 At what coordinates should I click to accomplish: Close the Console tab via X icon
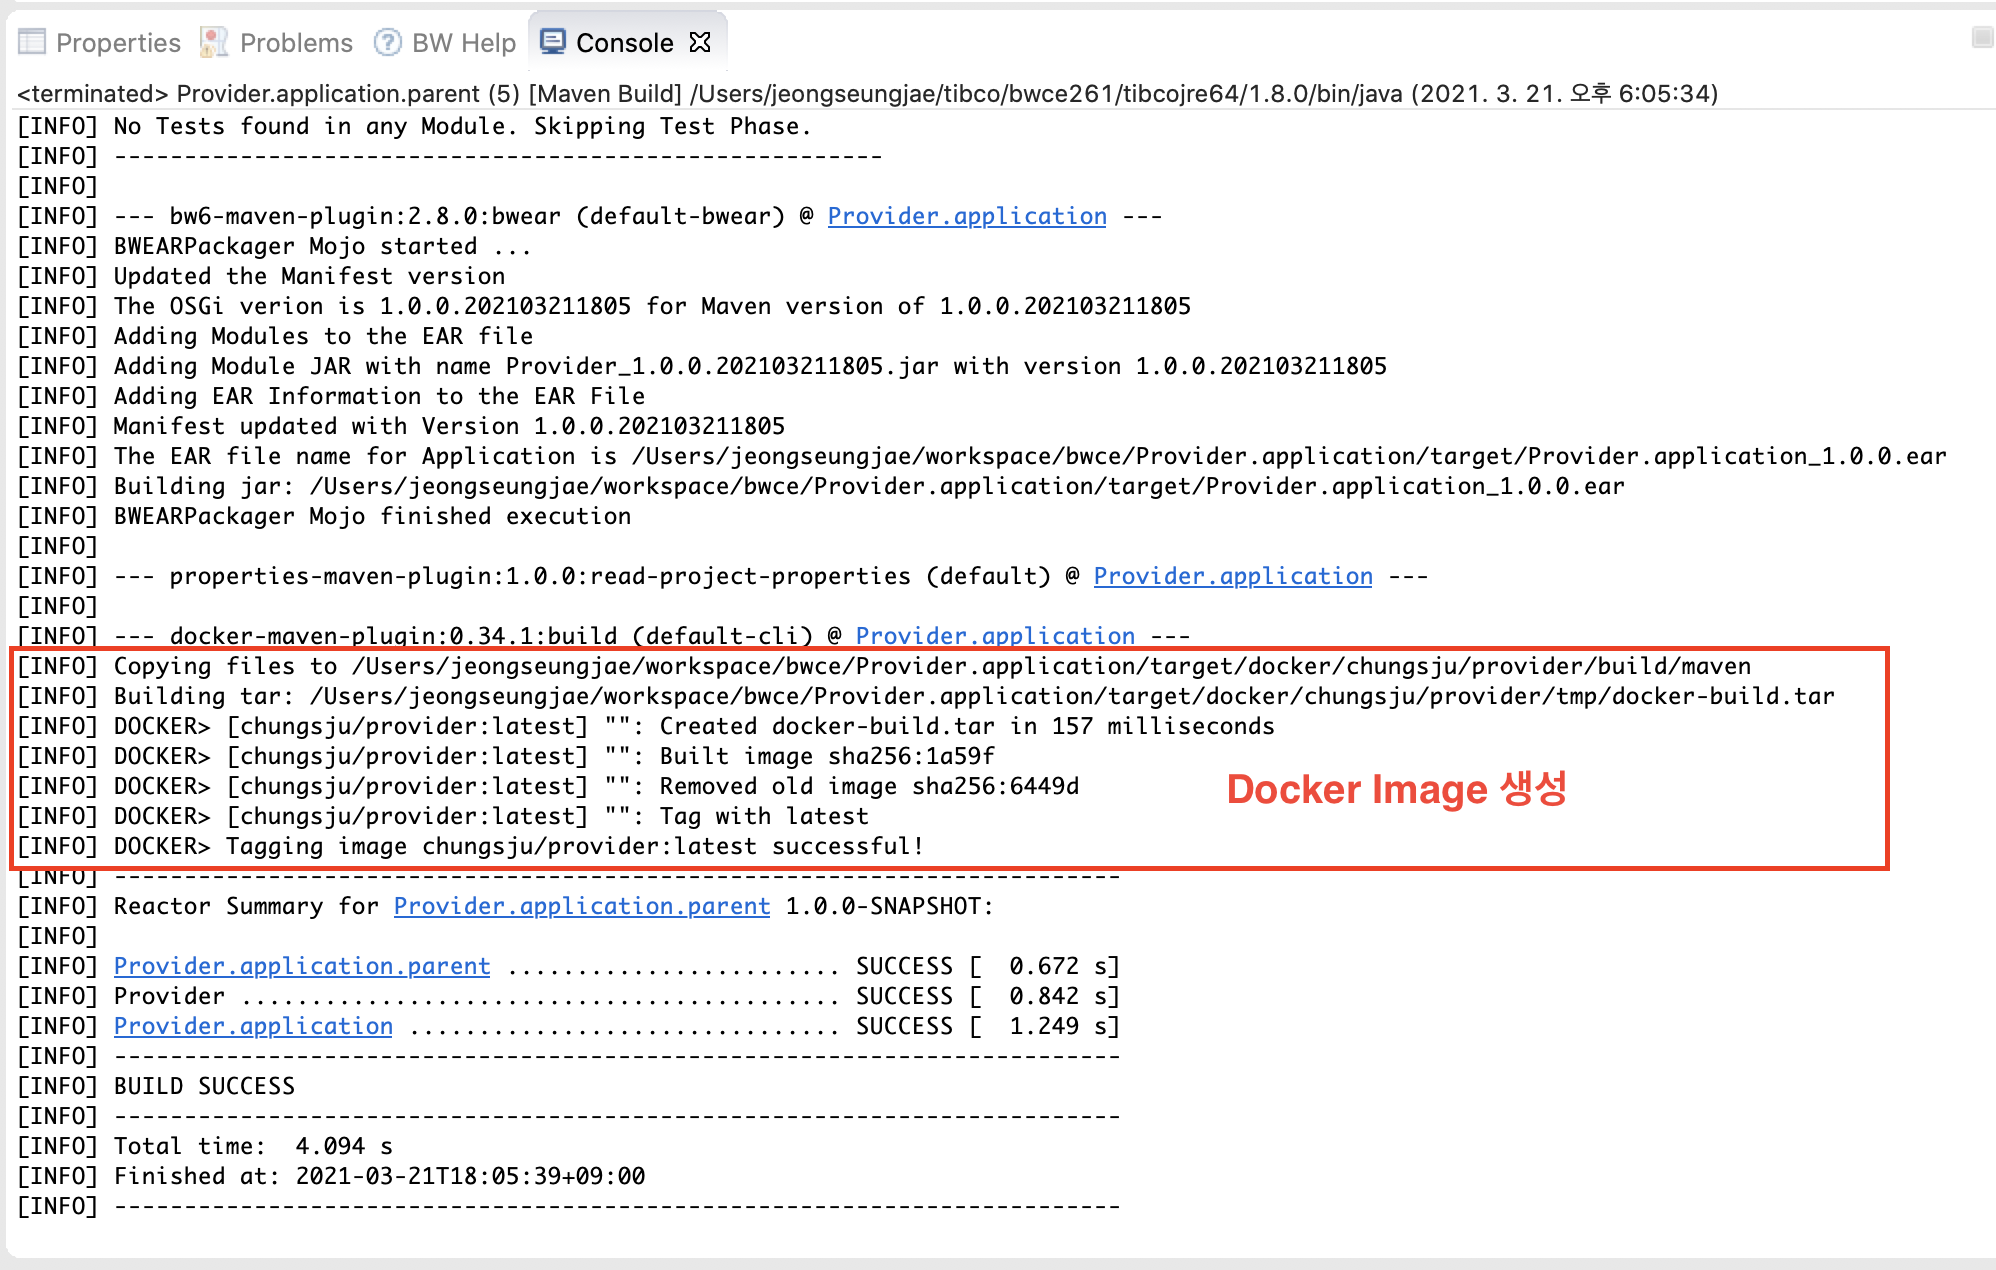tap(700, 42)
